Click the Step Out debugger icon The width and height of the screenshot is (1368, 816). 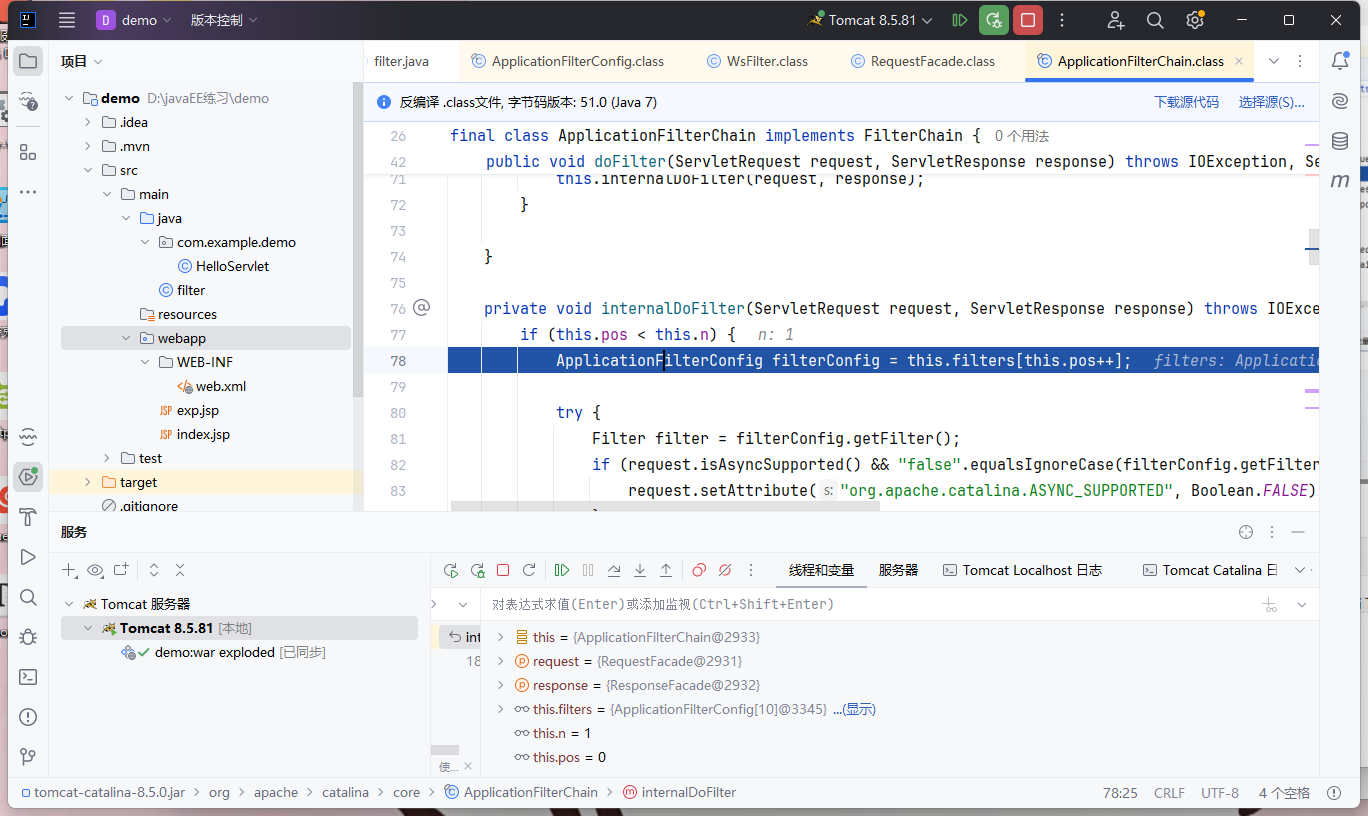(x=666, y=570)
